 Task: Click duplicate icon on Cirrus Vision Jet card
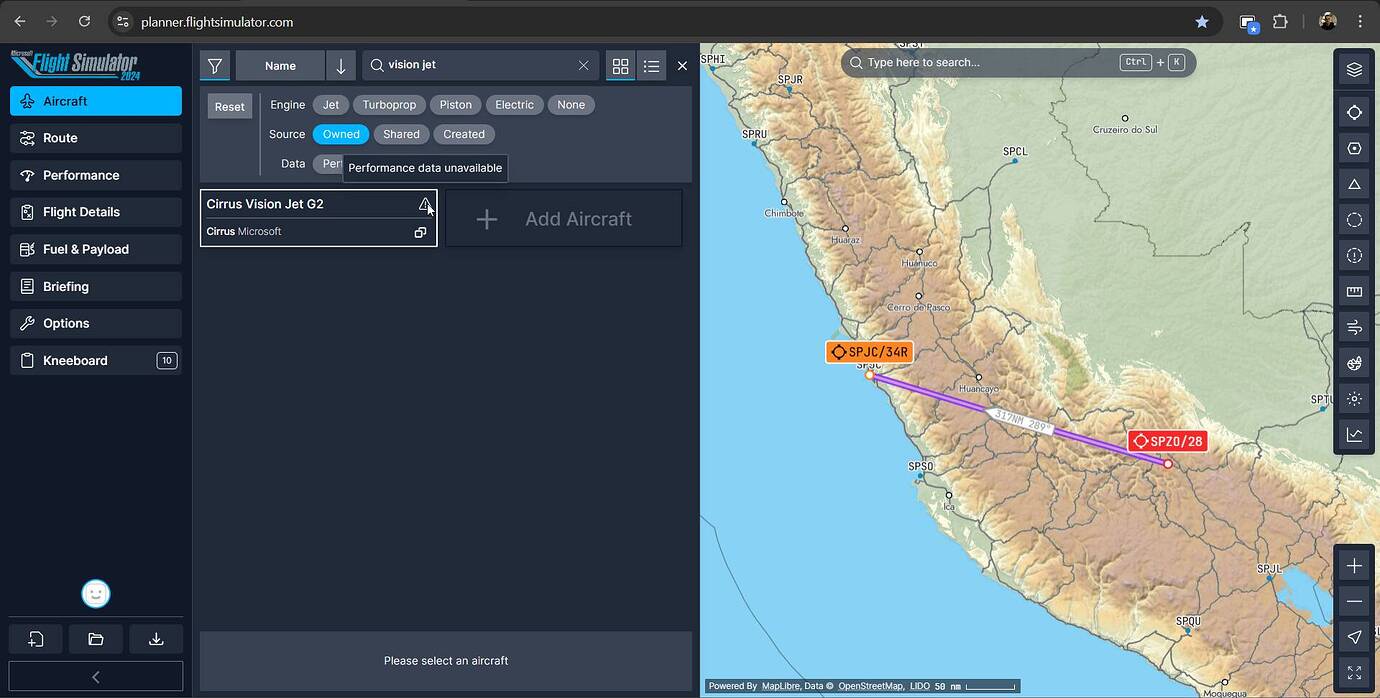point(420,232)
